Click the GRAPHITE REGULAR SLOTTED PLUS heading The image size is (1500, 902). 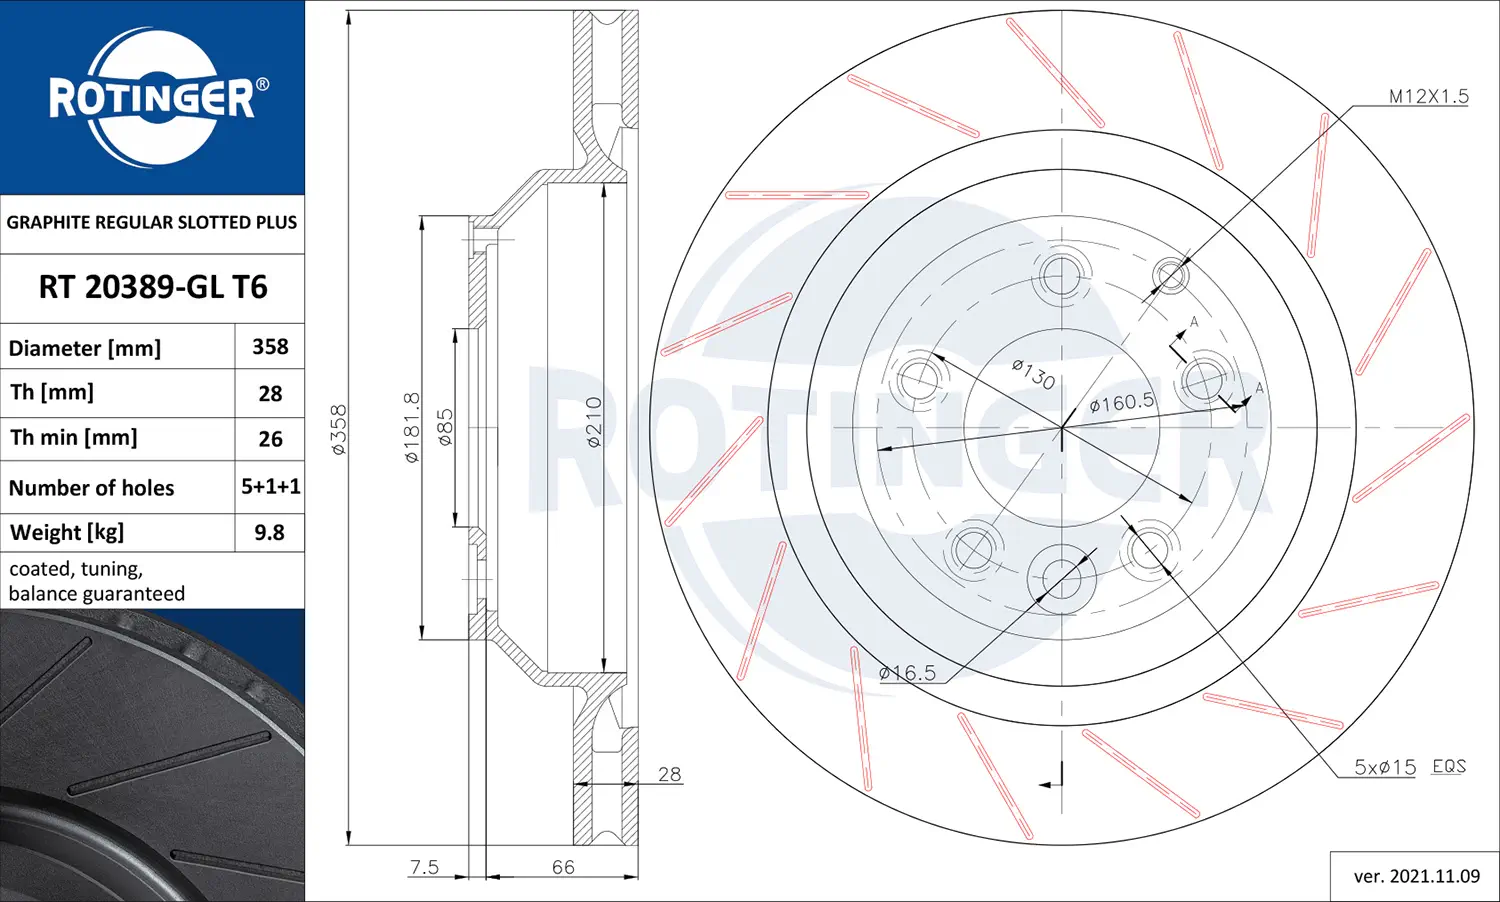(x=152, y=222)
